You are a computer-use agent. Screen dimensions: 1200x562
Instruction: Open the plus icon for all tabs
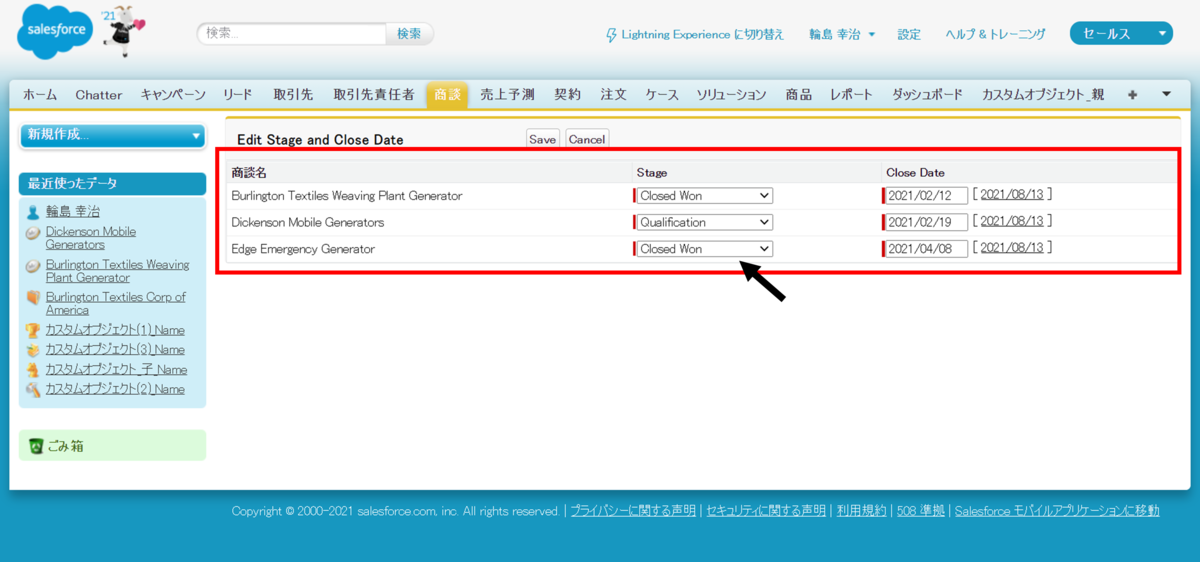tap(1132, 95)
